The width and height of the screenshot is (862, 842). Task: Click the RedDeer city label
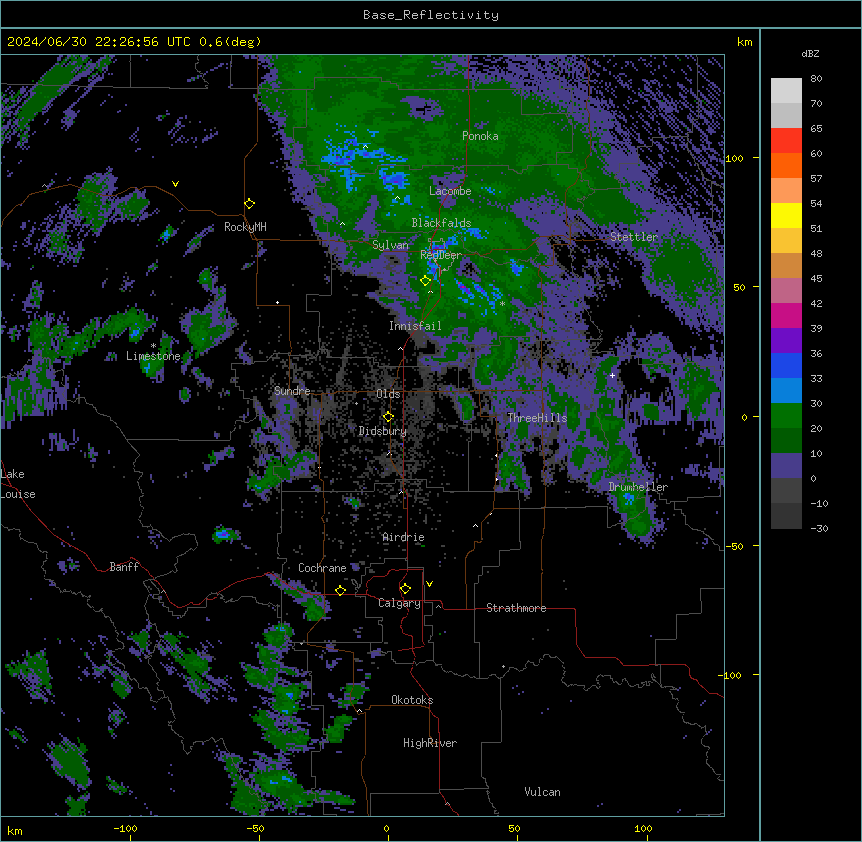tap(441, 255)
